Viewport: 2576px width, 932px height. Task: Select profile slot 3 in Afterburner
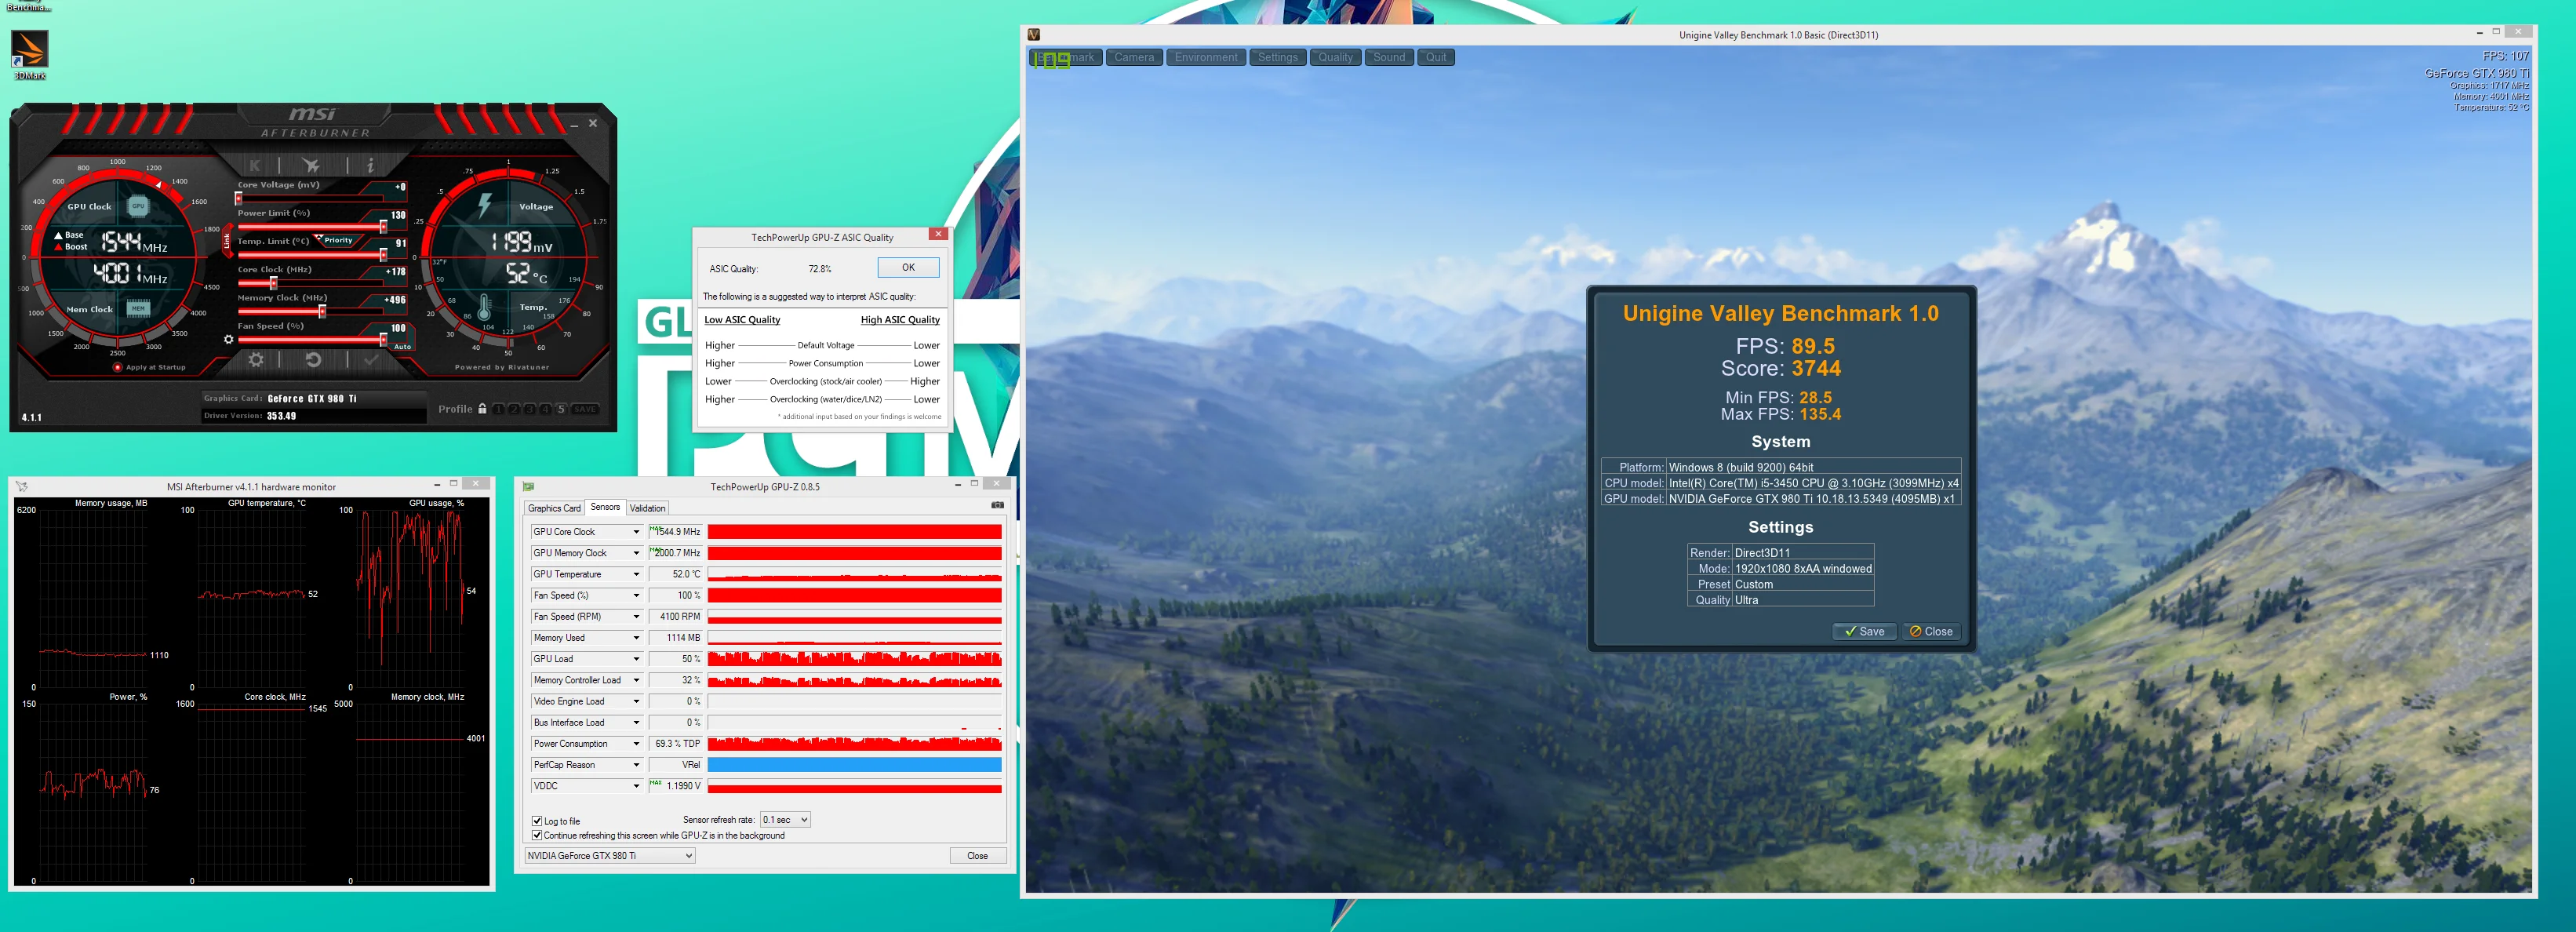[530, 409]
